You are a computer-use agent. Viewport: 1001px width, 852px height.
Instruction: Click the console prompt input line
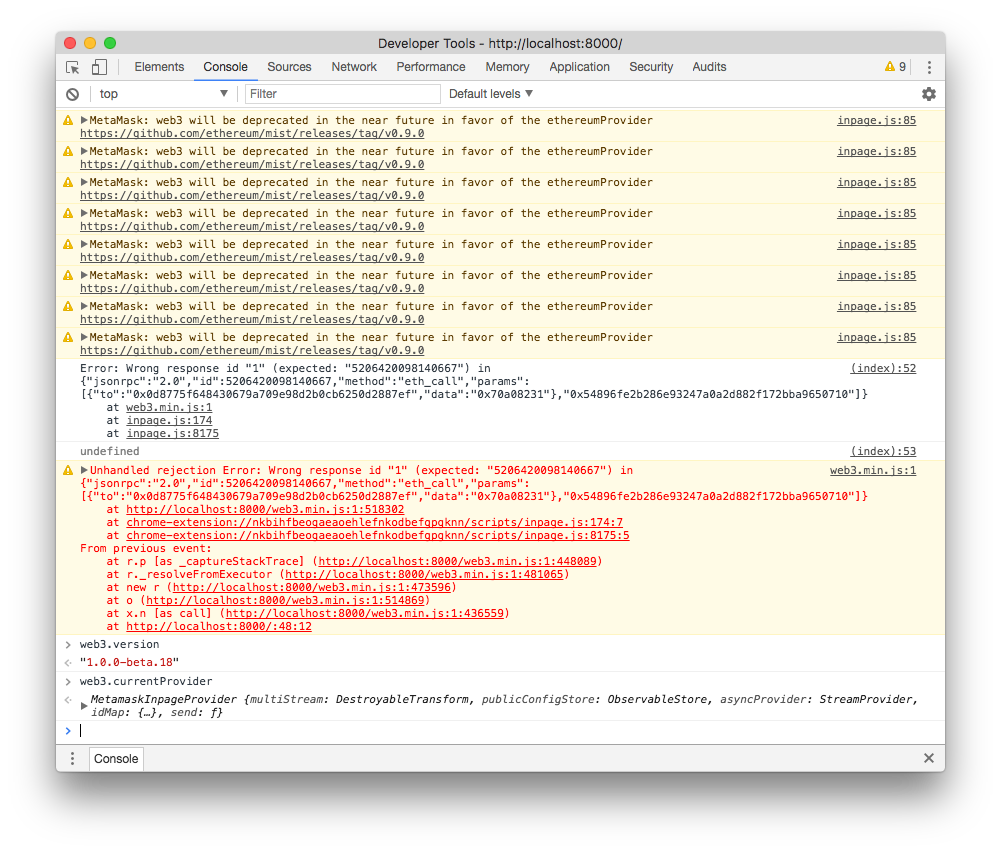[x=500, y=731]
